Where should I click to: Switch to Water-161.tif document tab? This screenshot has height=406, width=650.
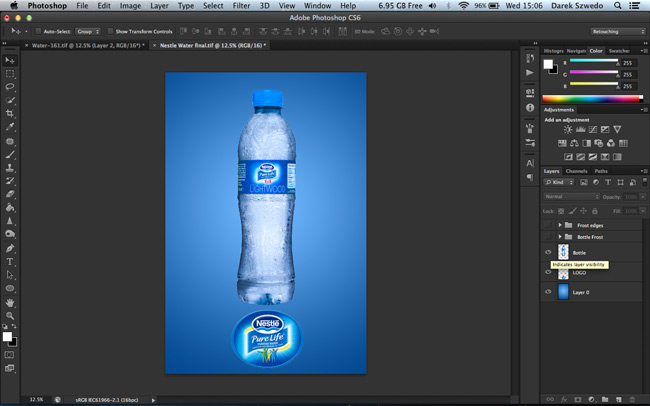click(88, 45)
